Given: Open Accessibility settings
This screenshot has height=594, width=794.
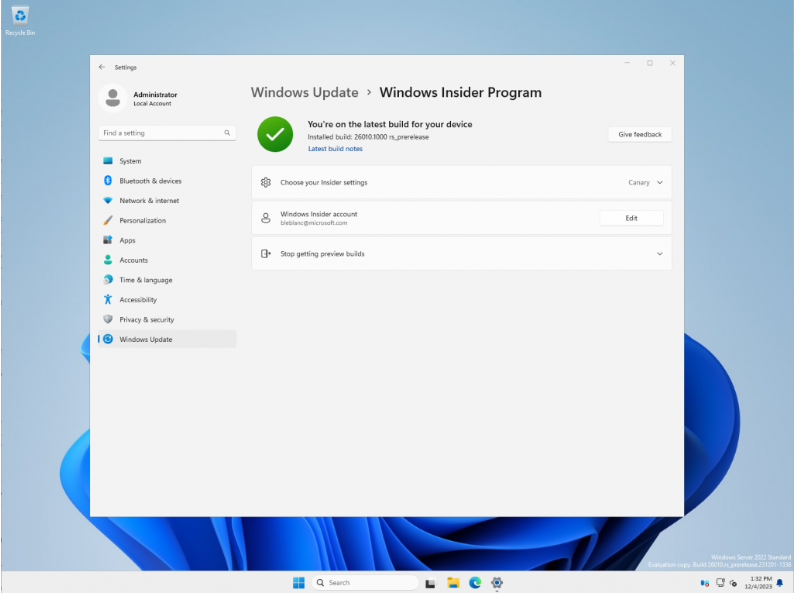Looking at the screenshot, I should (167, 299).
